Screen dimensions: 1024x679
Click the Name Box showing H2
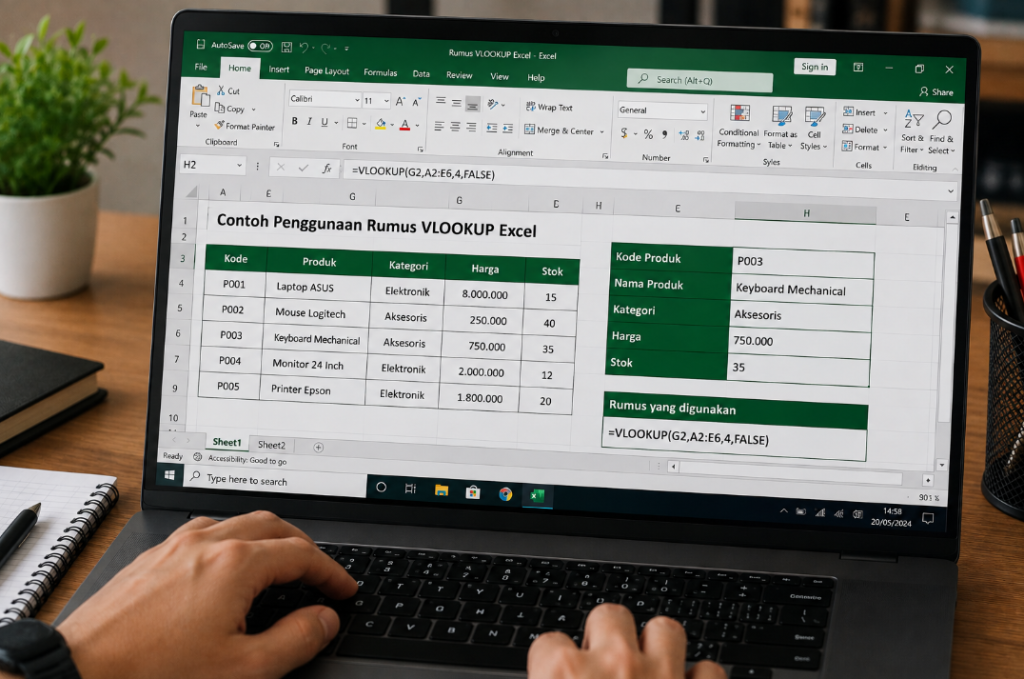(x=213, y=165)
